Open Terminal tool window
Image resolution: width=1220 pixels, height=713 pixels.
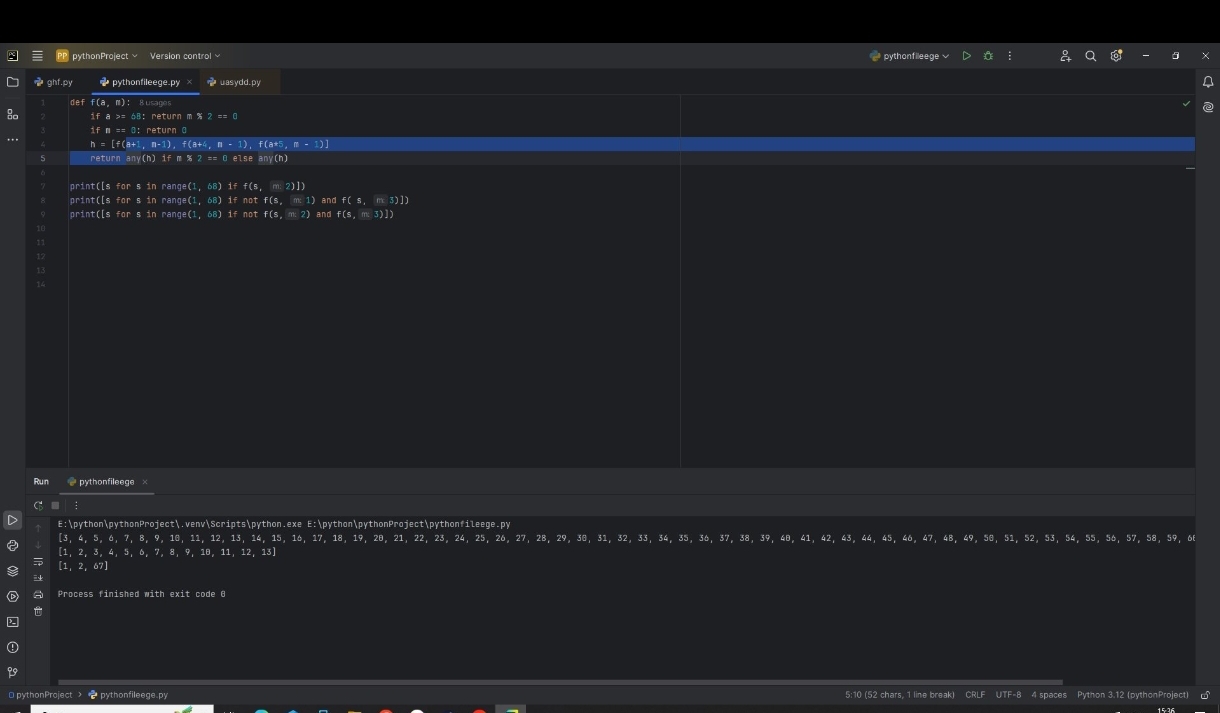click(12, 622)
